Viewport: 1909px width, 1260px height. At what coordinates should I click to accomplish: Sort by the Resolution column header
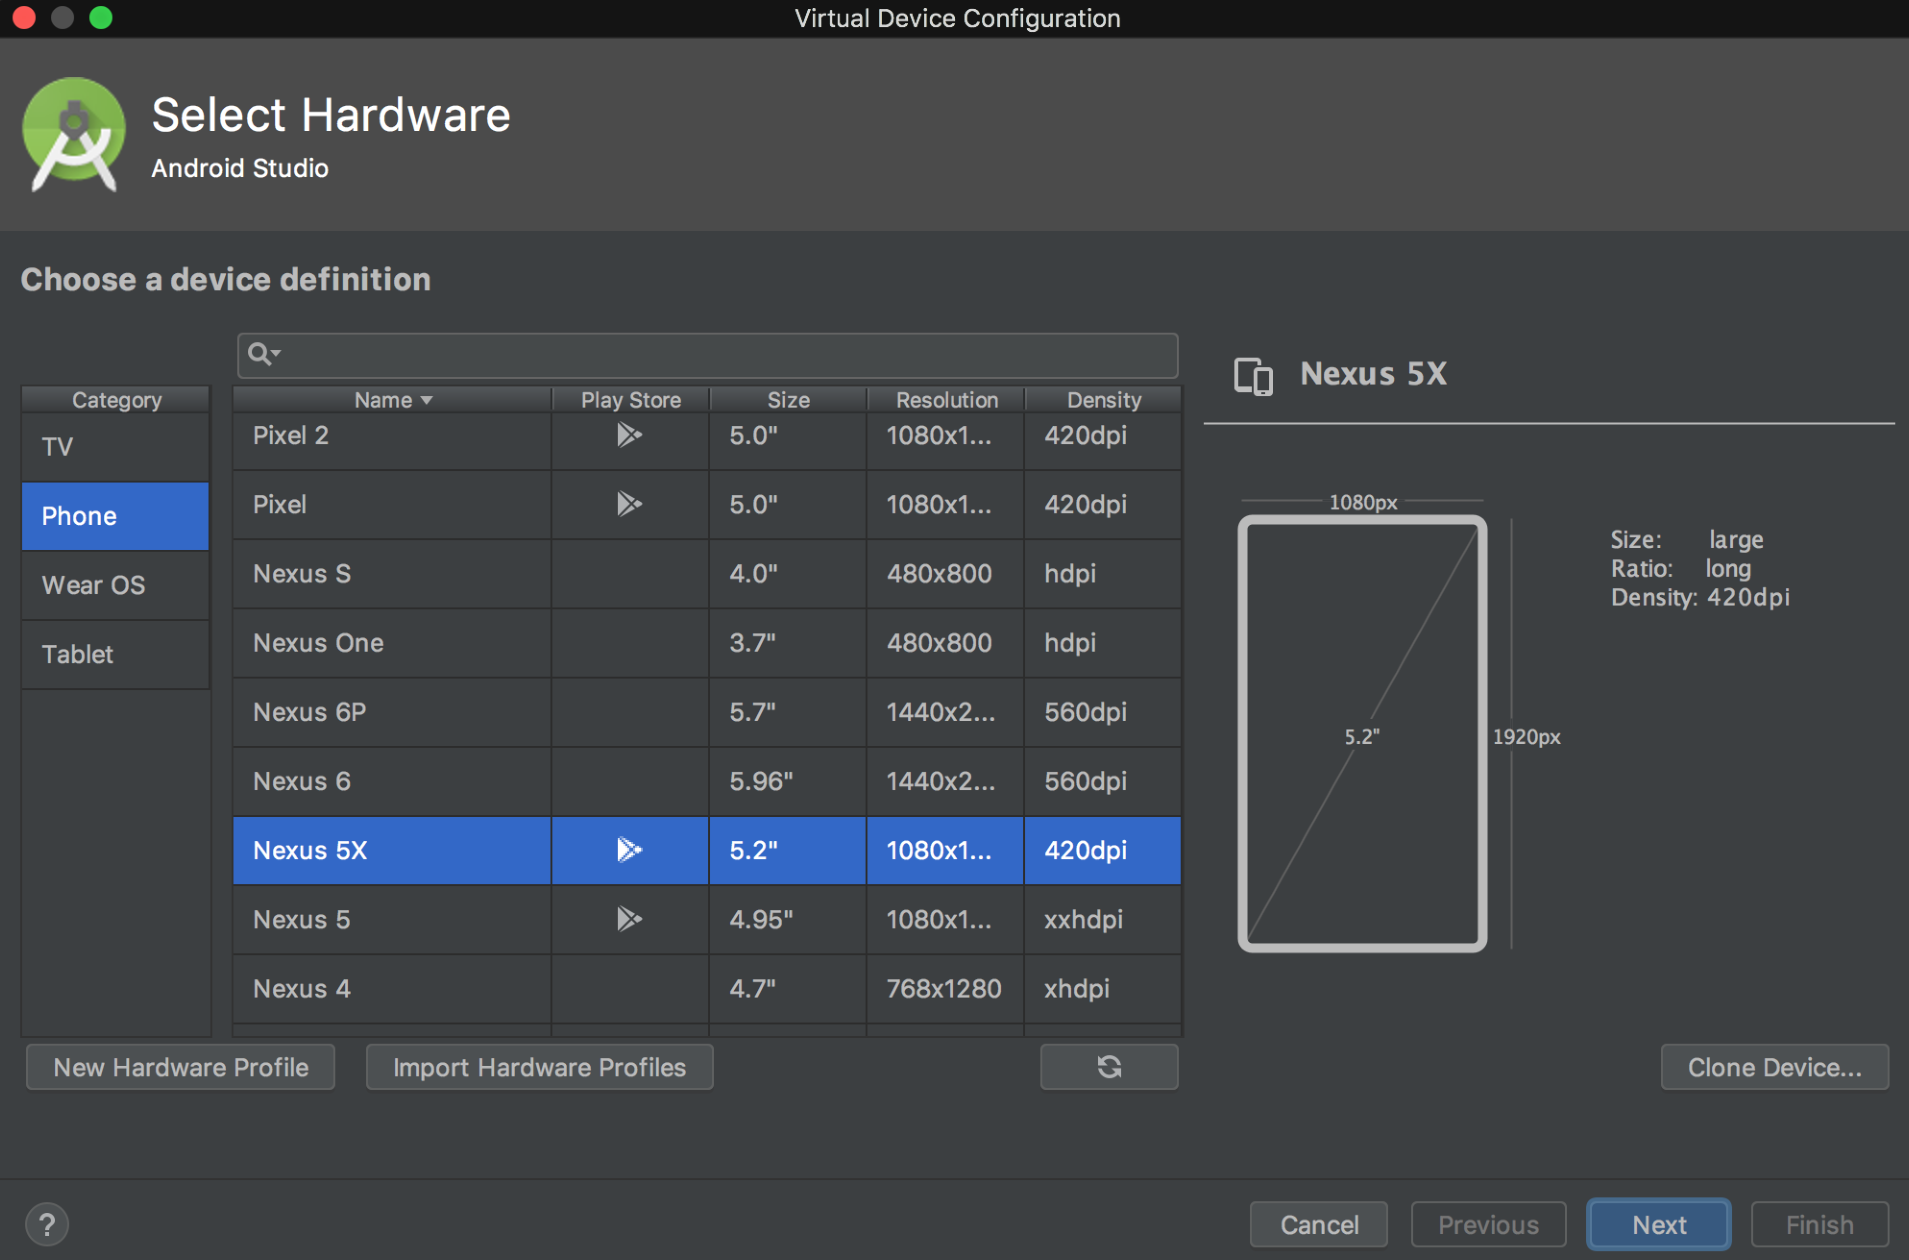(x=946, y=400)
